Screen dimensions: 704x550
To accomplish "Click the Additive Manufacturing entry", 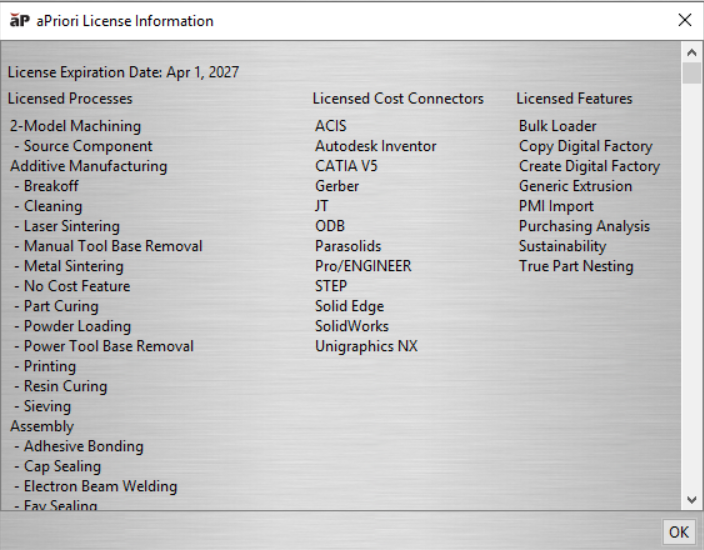I will [x=88, y=166].
